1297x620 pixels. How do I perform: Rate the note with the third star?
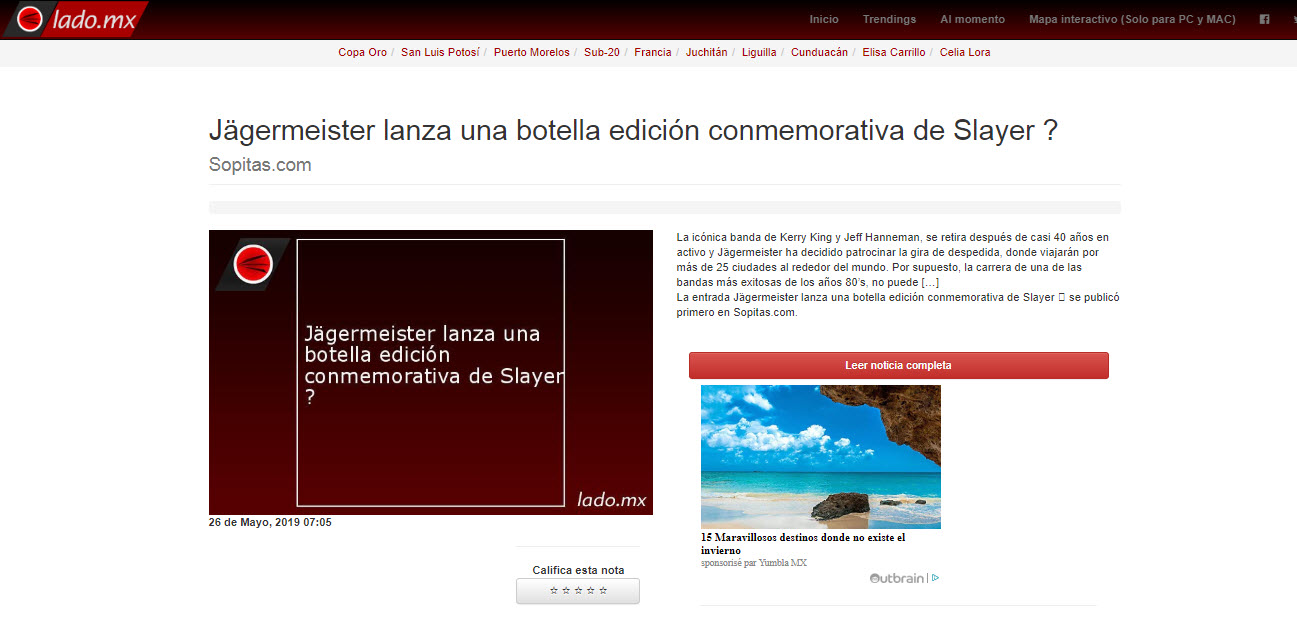(x=578, y=591)
